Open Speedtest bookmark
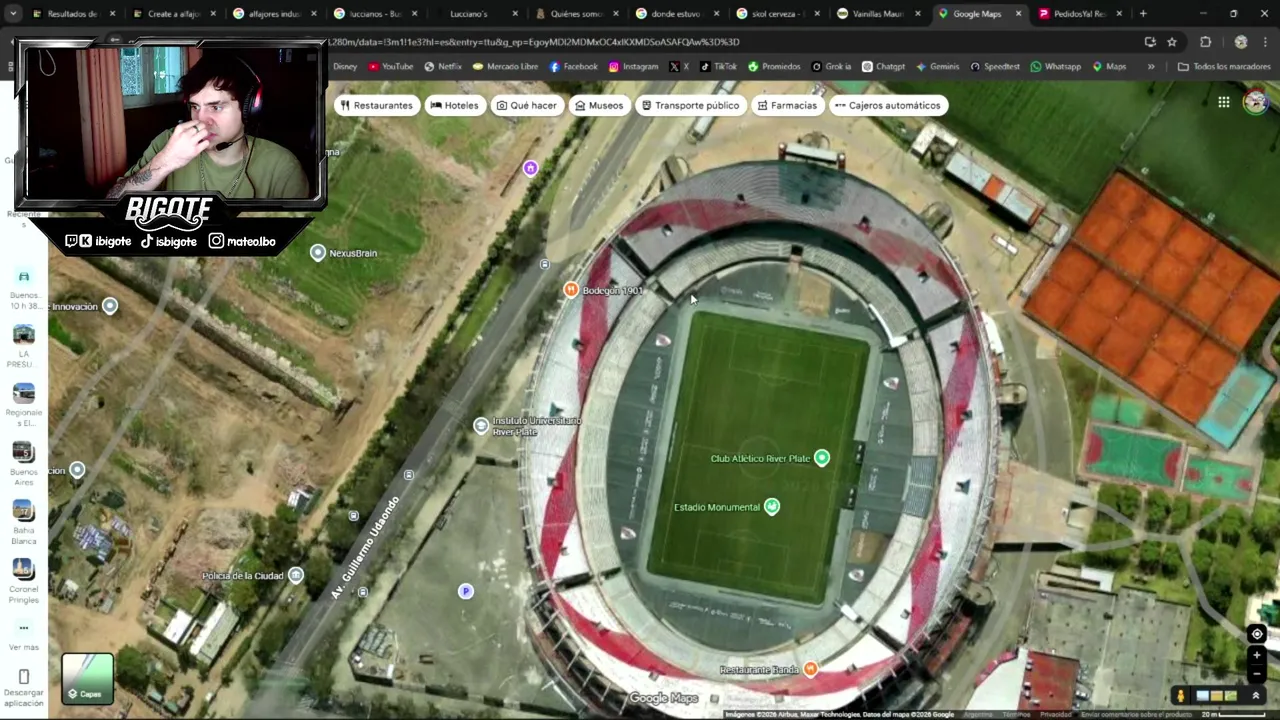The width and height of the screenshot is (1280, 720). (995, 67)
